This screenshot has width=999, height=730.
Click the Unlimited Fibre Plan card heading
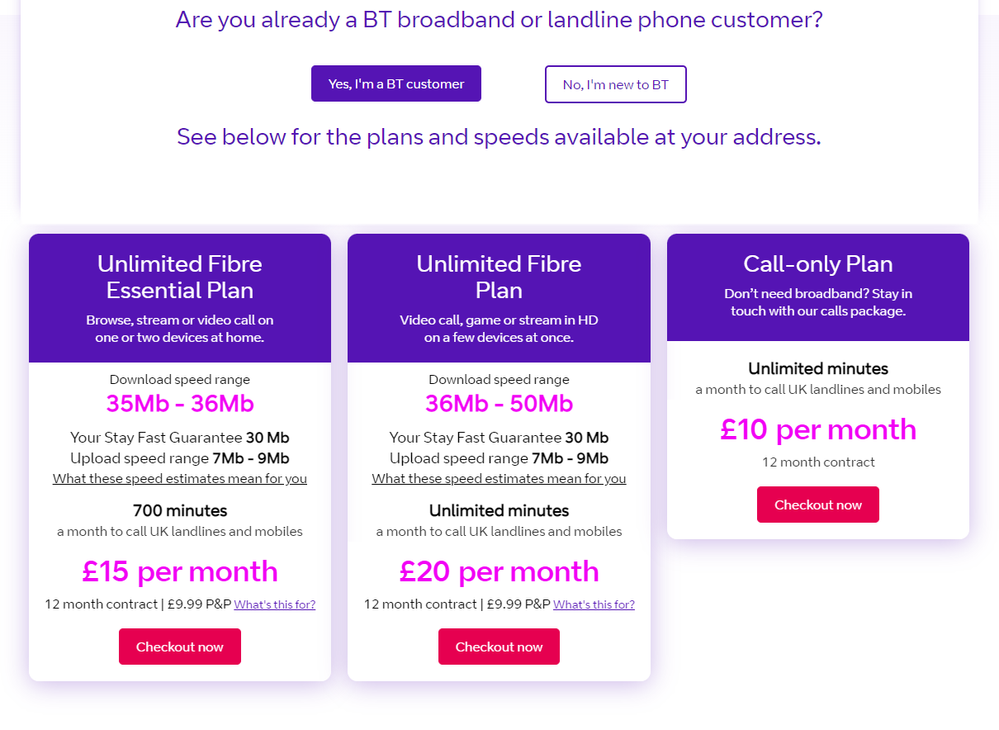tap(499, 277)
